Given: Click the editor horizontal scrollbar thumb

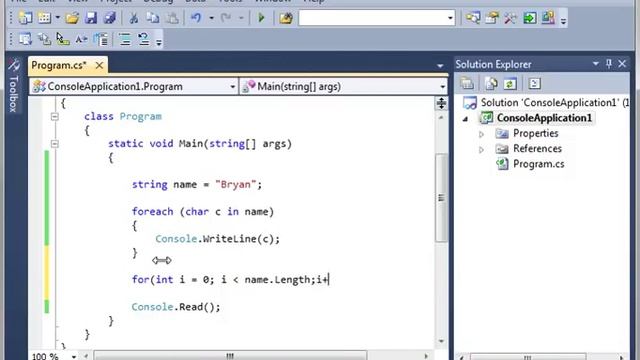Looking at the screenshot, I should click(x=230, y=356).
